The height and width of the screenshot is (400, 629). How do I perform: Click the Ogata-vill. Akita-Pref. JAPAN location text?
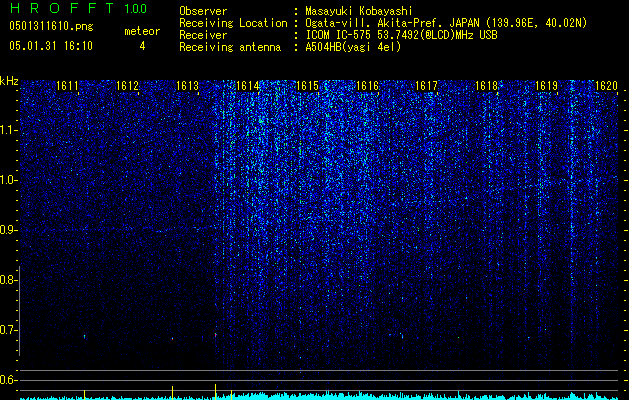click(x=446, y=23)
